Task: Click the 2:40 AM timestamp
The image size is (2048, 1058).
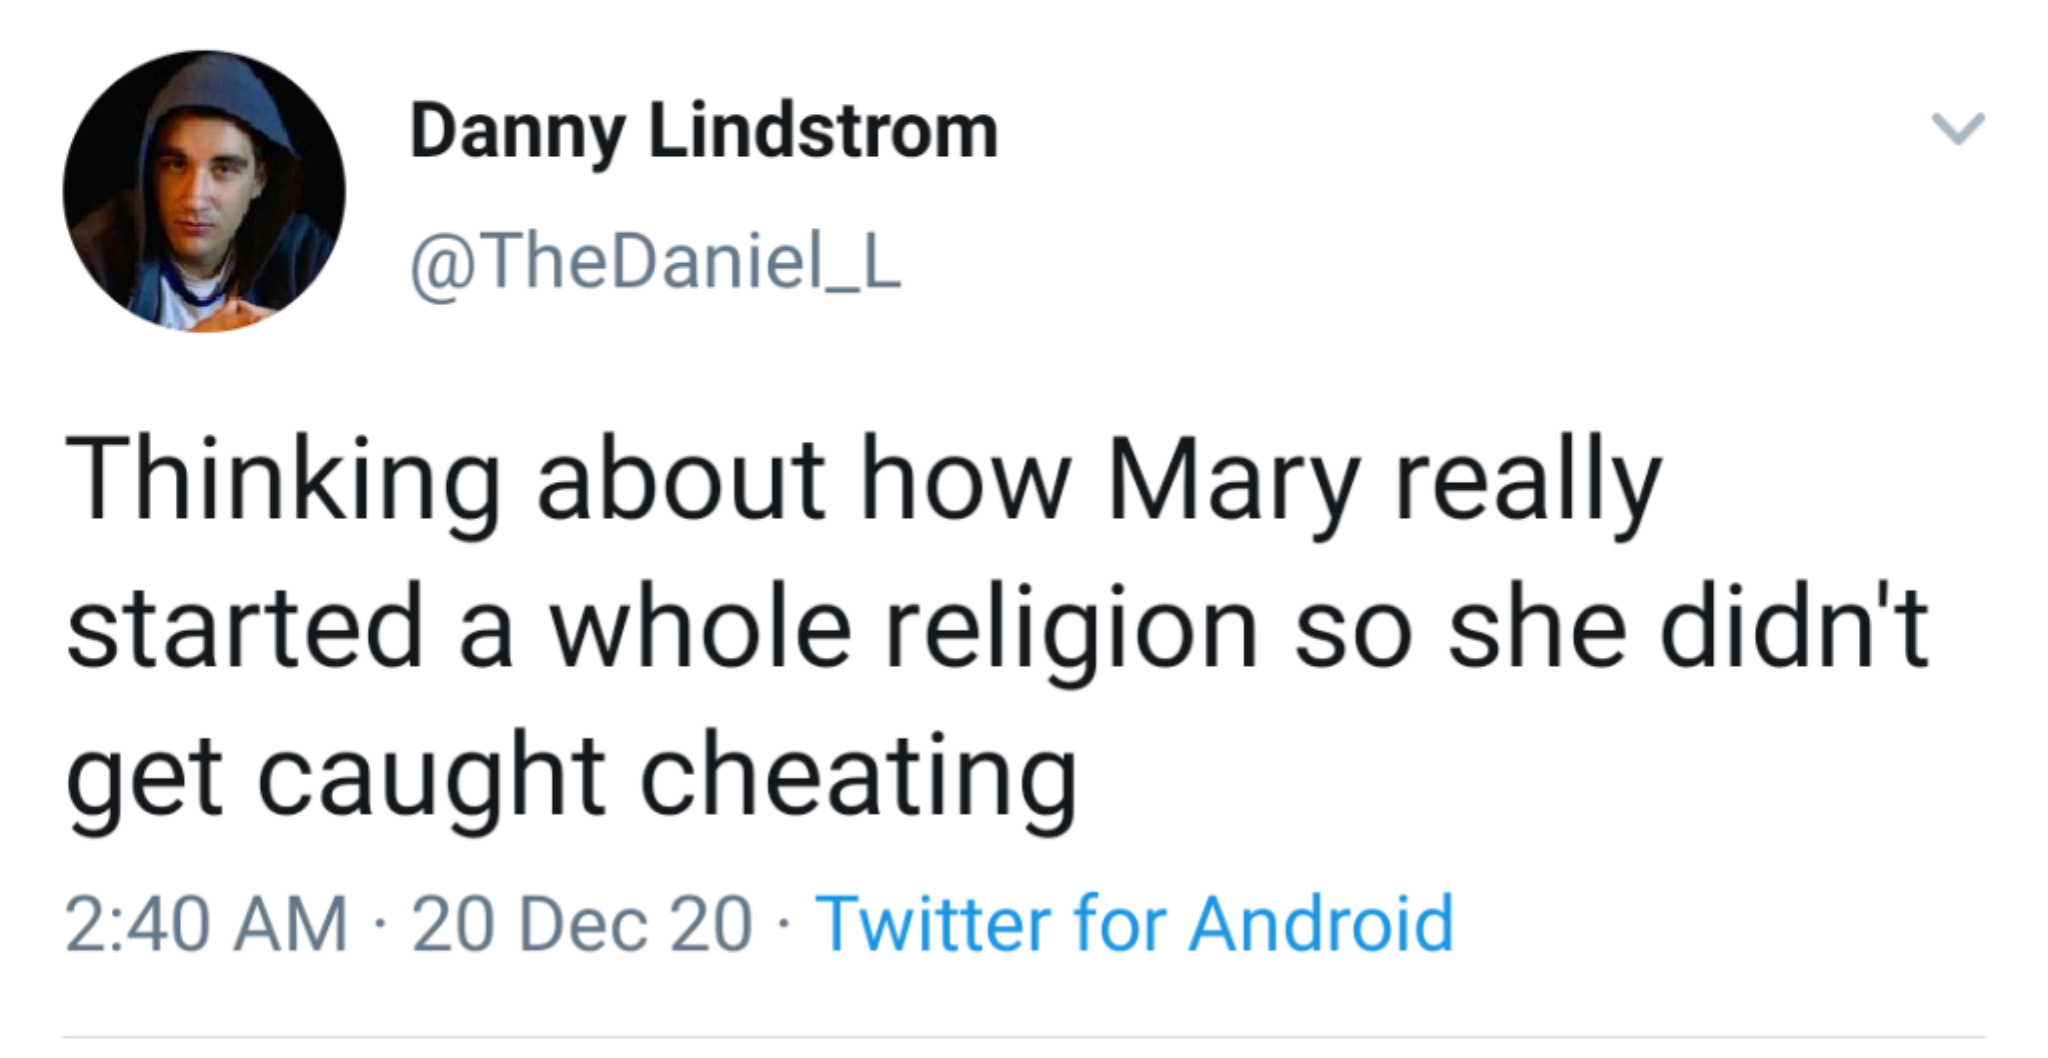Action: pos(206,923)
